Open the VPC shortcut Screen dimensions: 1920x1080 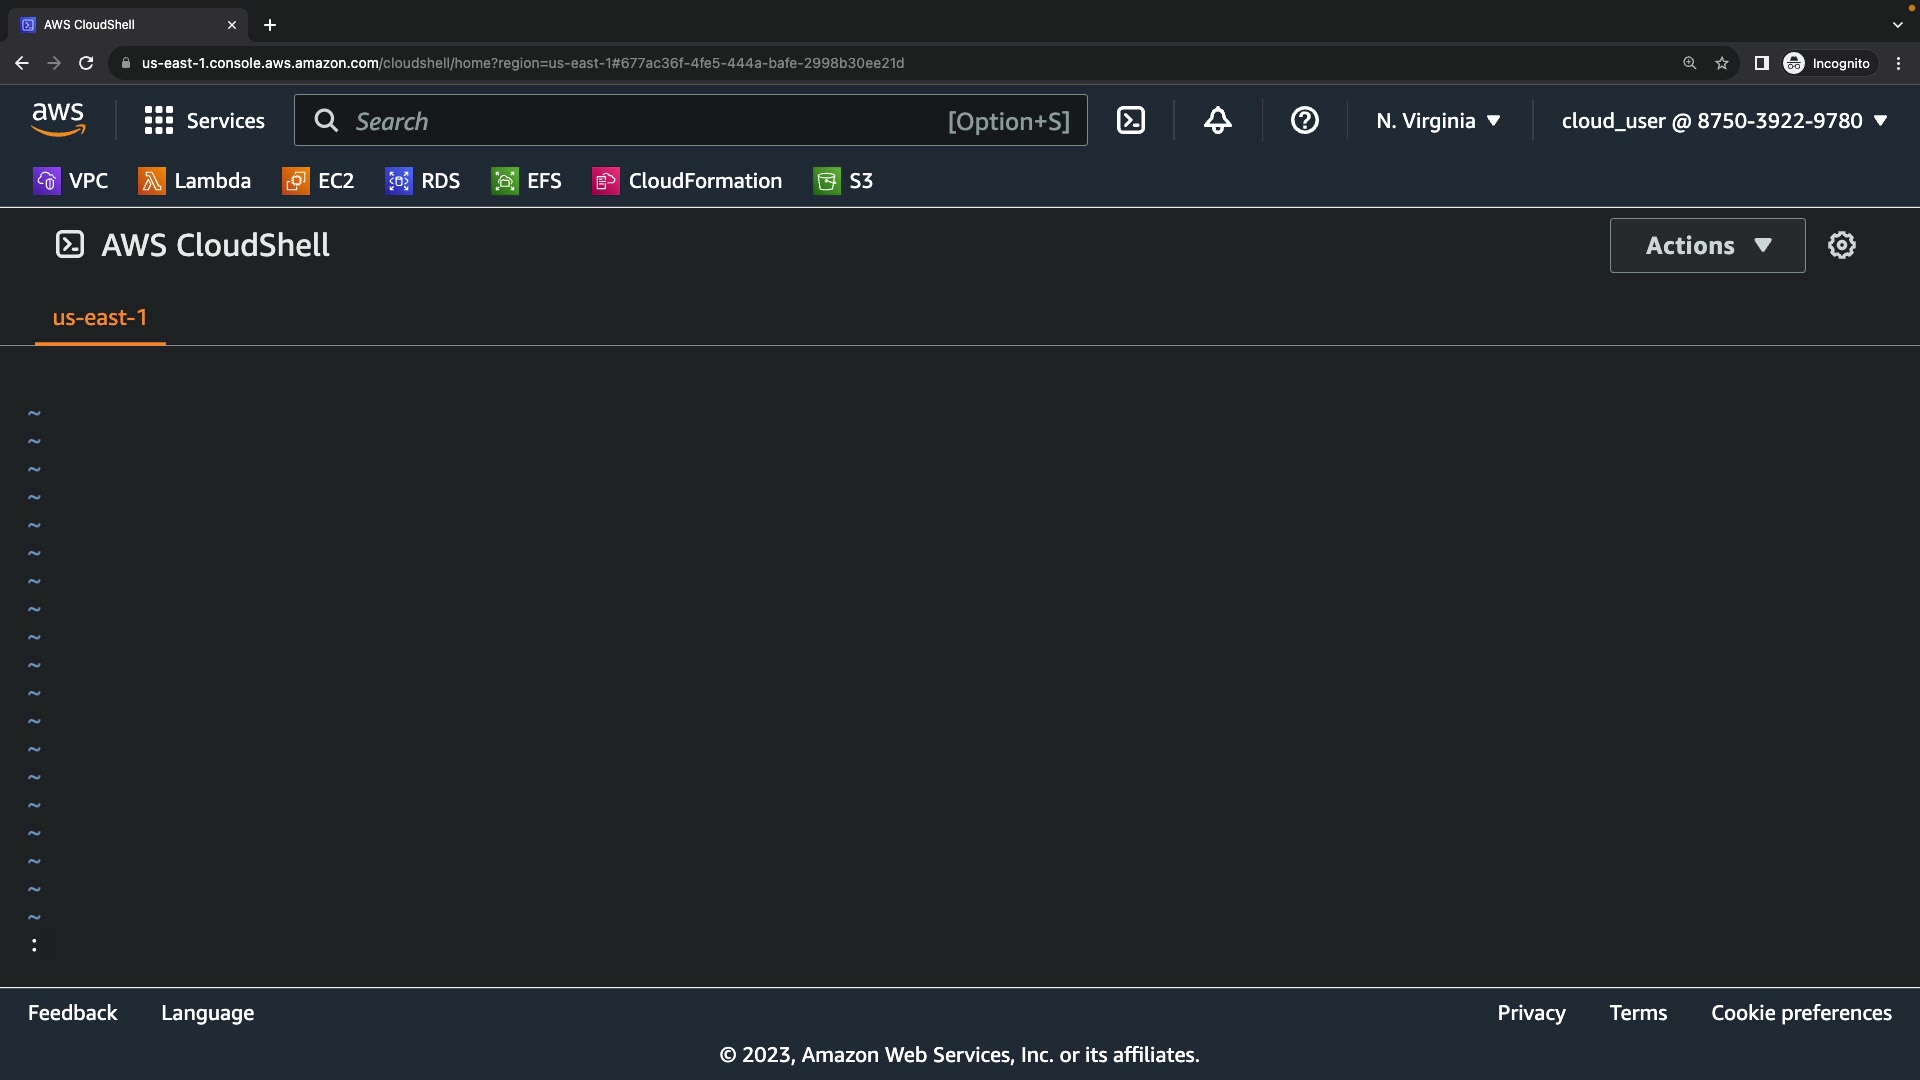[70, 181]
